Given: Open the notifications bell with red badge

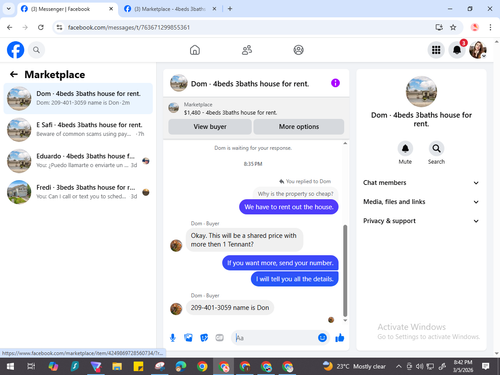Looking at the screenshot, I should pyautogui.click(x=457, y=50).
